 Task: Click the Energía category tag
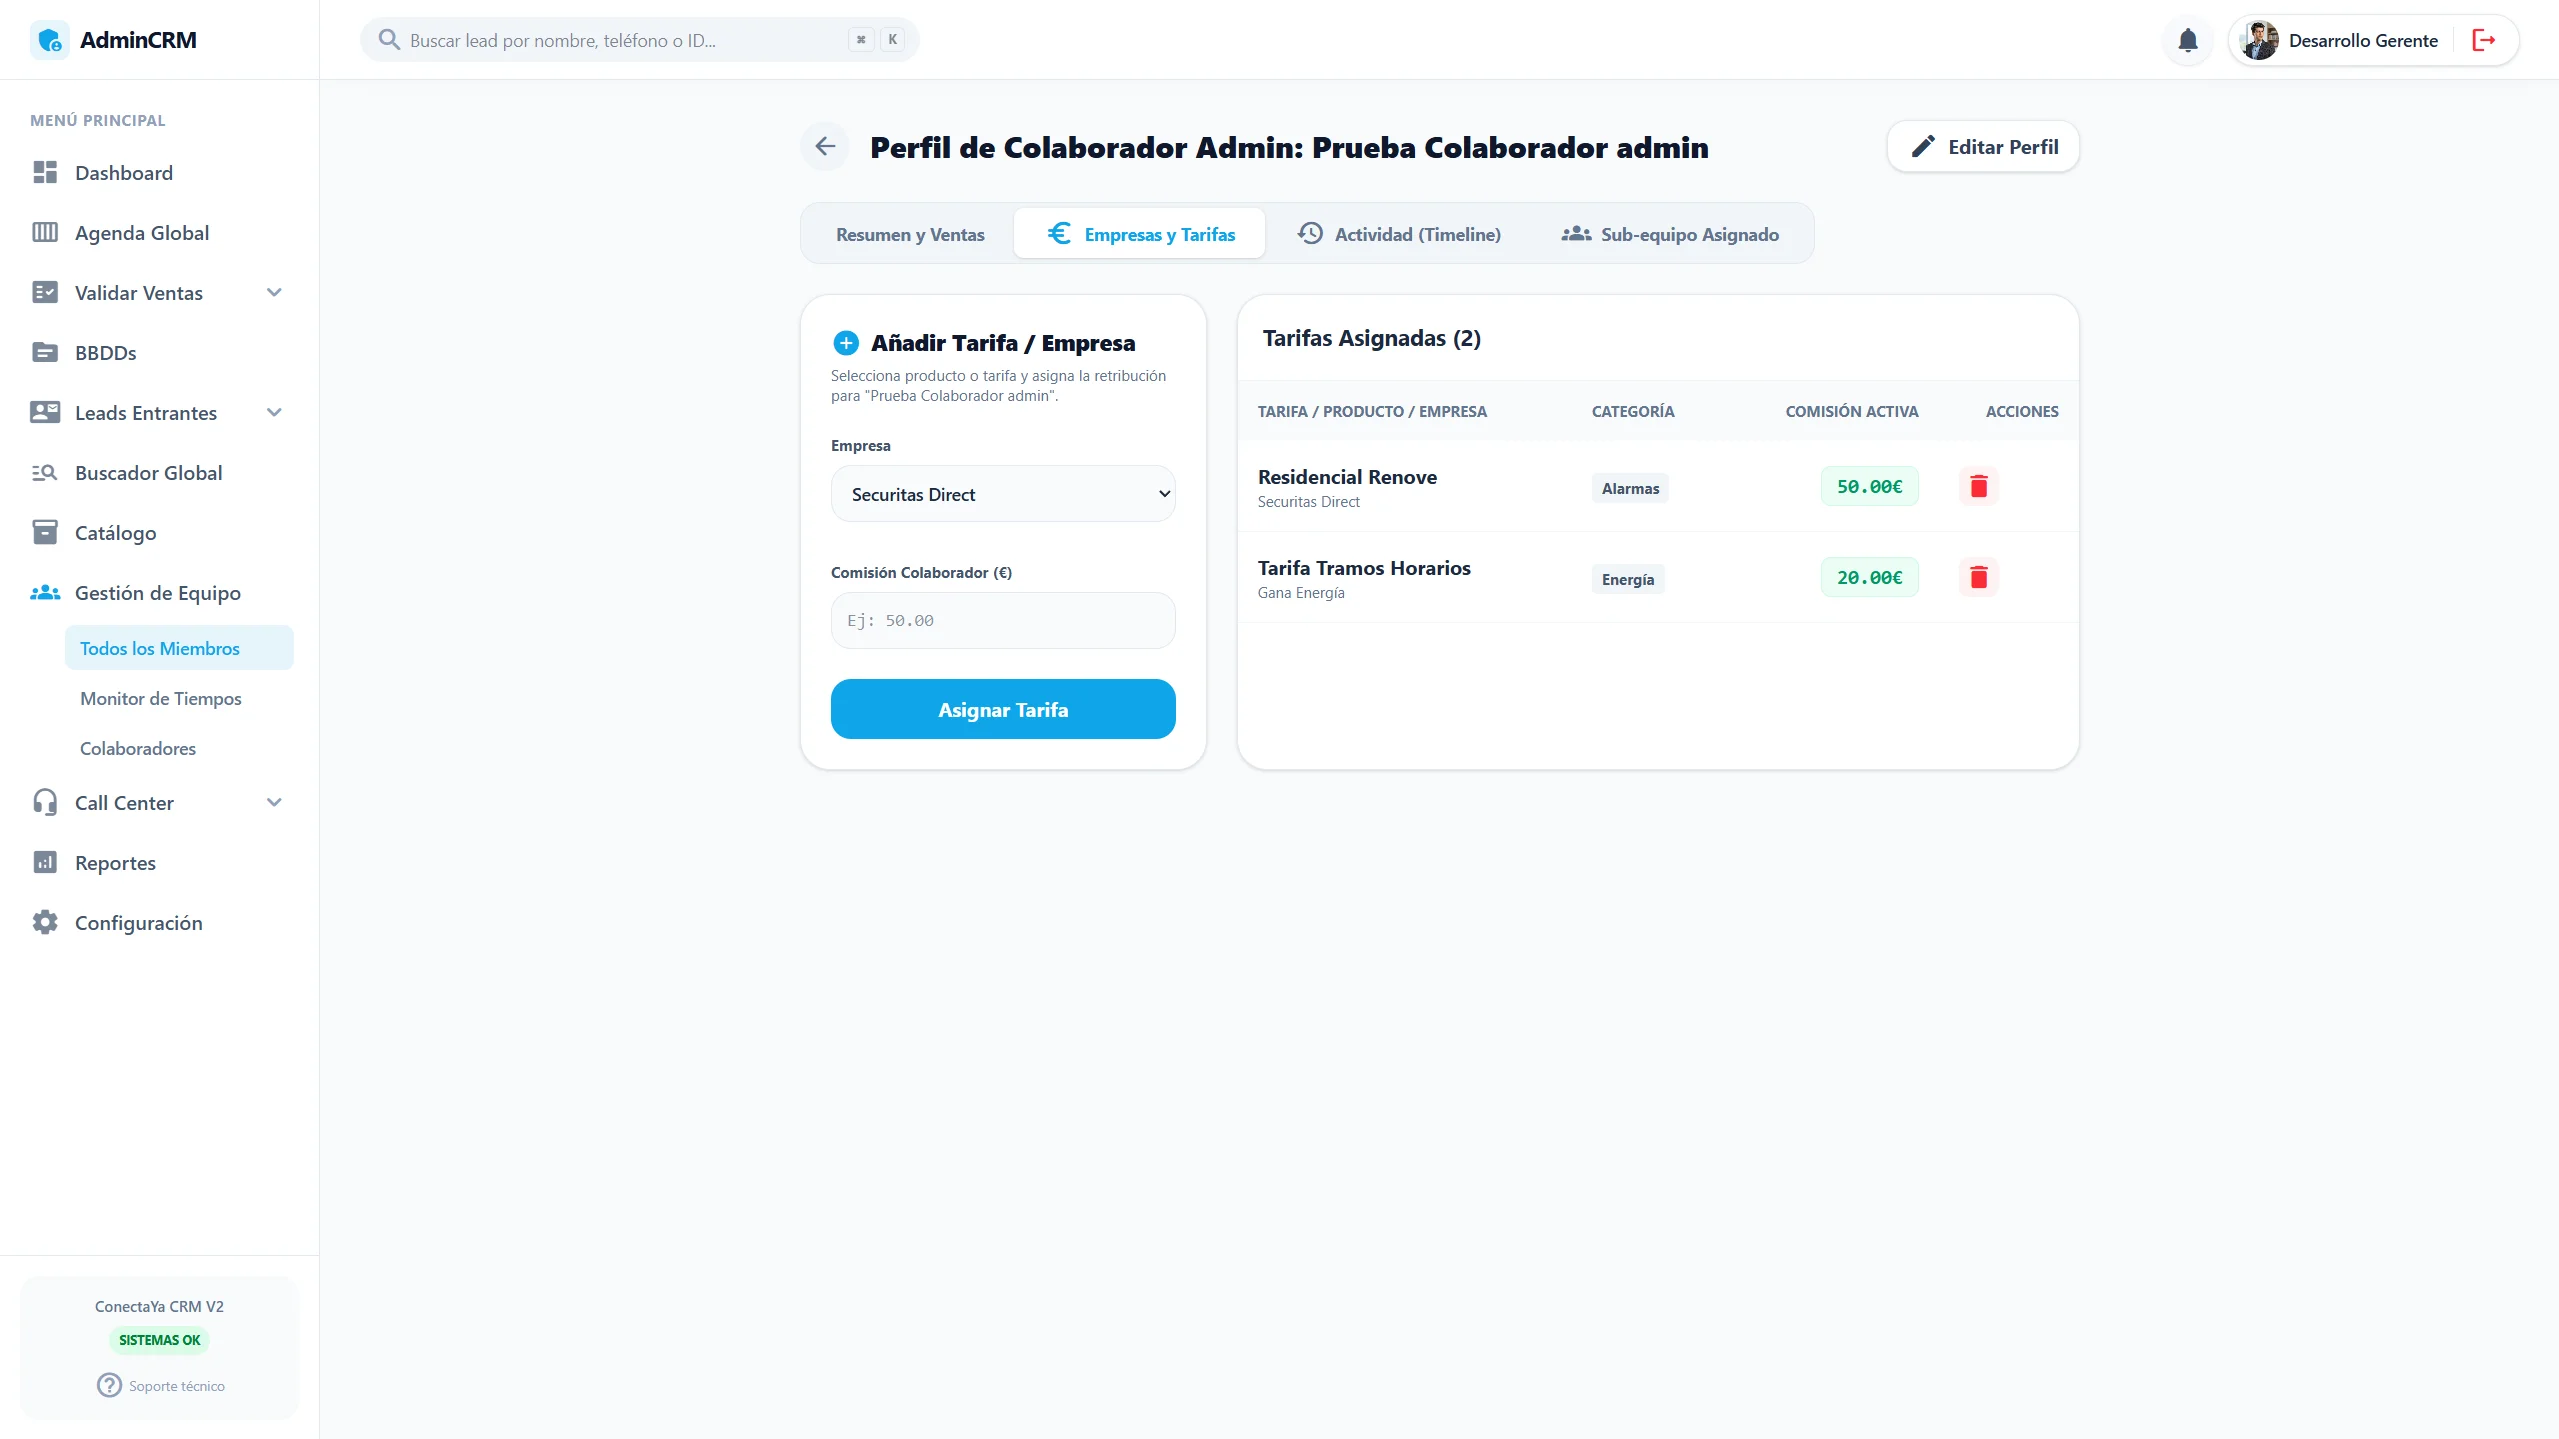1628,579
